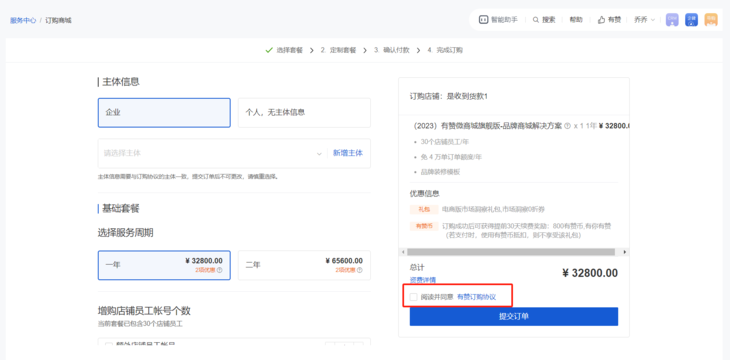Open the dark blue app icon in header
Image resolution: width=730 pixels, height=360 pixels.
point(691,20)
